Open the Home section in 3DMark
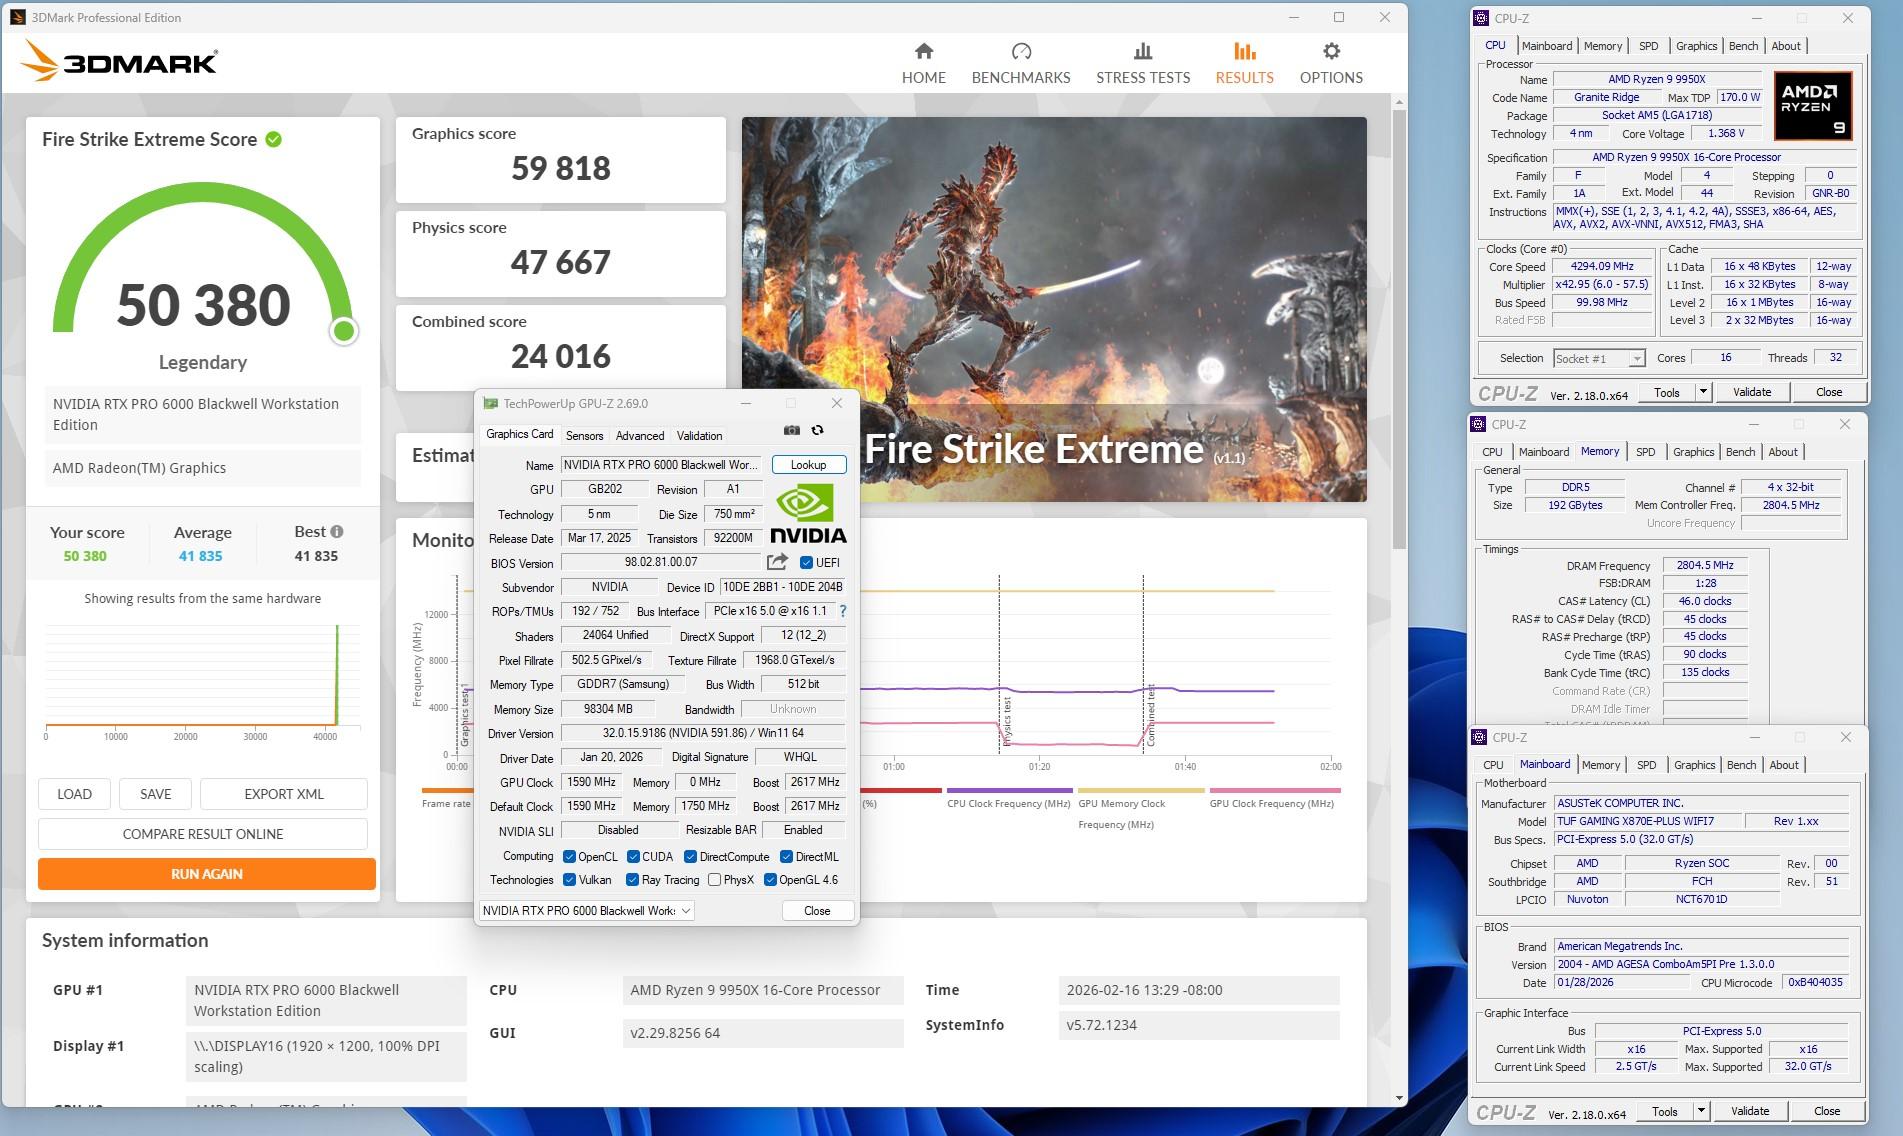This screenshot has height=1136, width=1903. (x=923, y=63)
